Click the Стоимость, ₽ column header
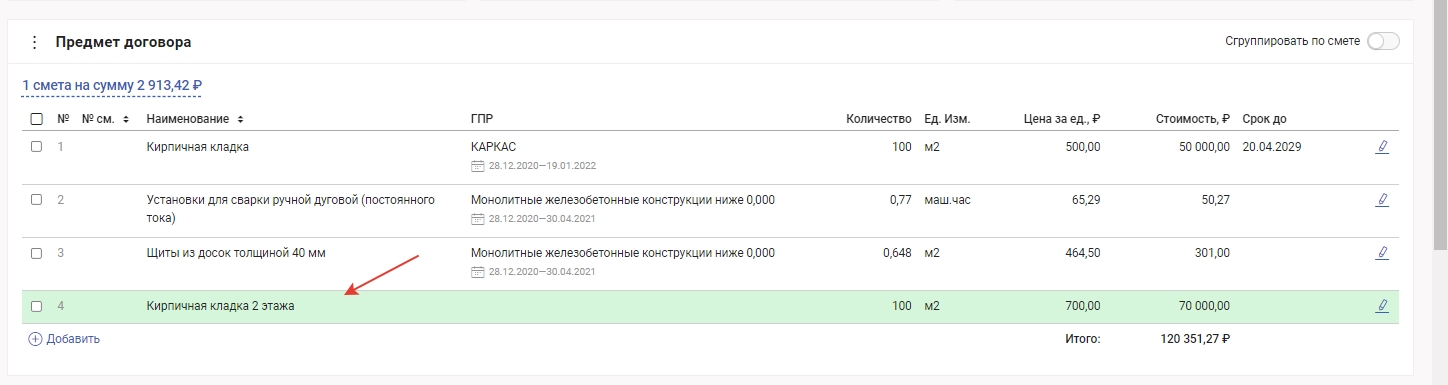1448x385 pixels. coord(1192,119)
